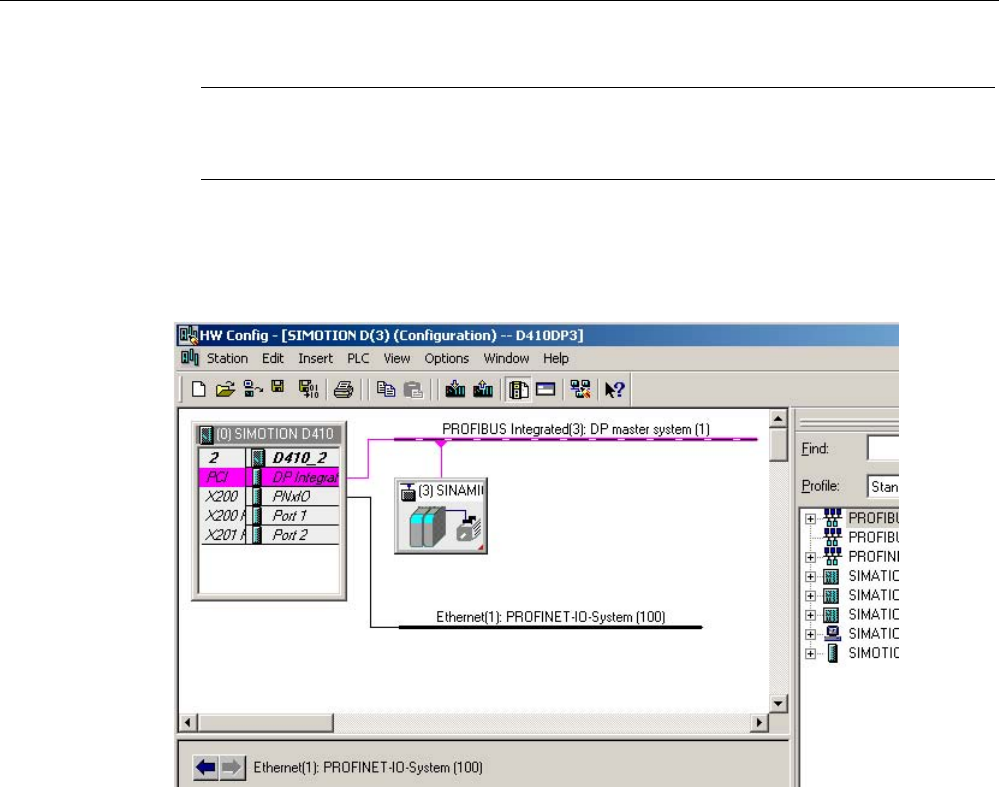
Task: Select the second PROFIBUS catalog entry
Action: pos(873,537)
